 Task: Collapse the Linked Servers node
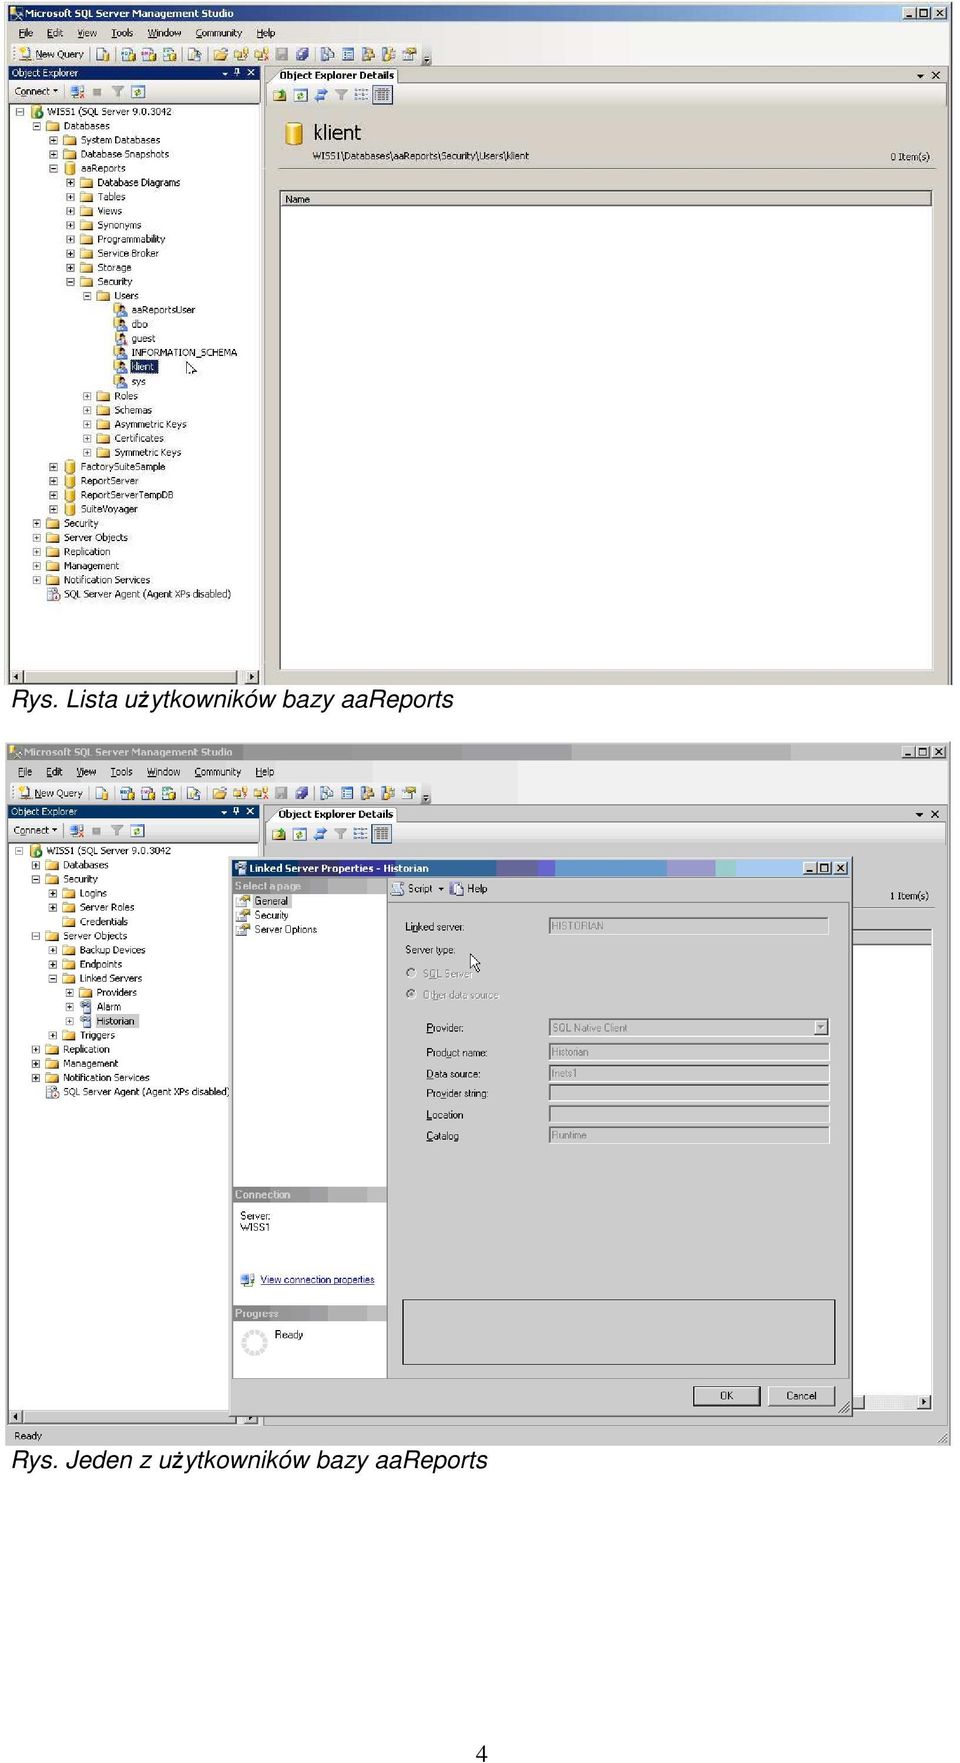tap(53, 979)
